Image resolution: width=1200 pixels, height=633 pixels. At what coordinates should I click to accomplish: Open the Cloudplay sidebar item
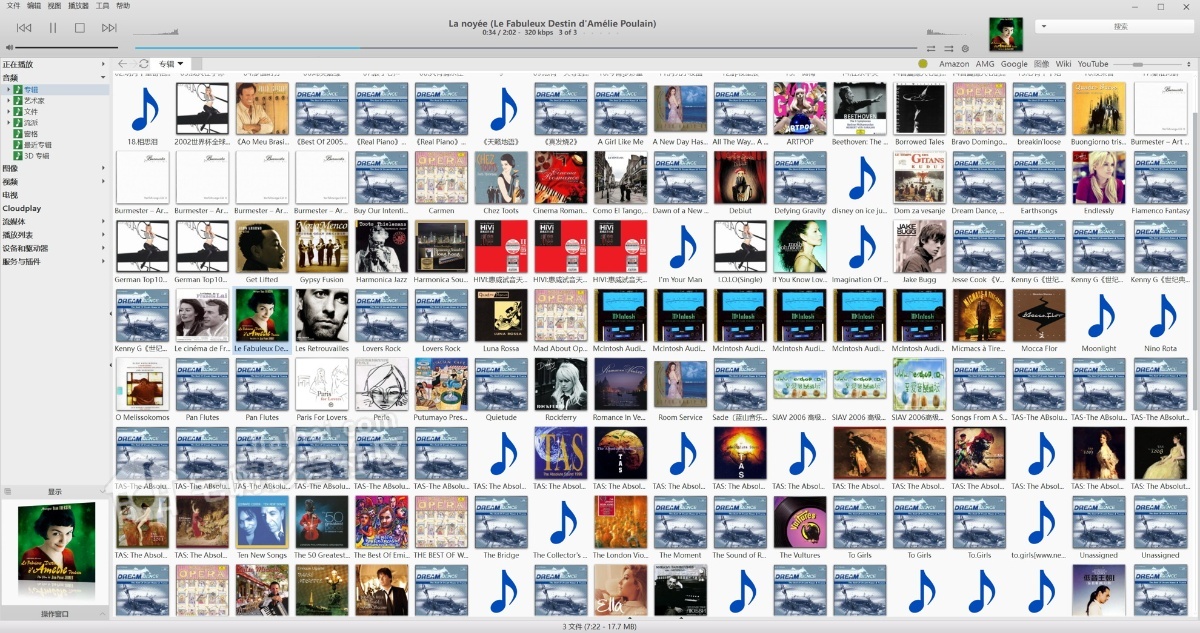[22, 208]
